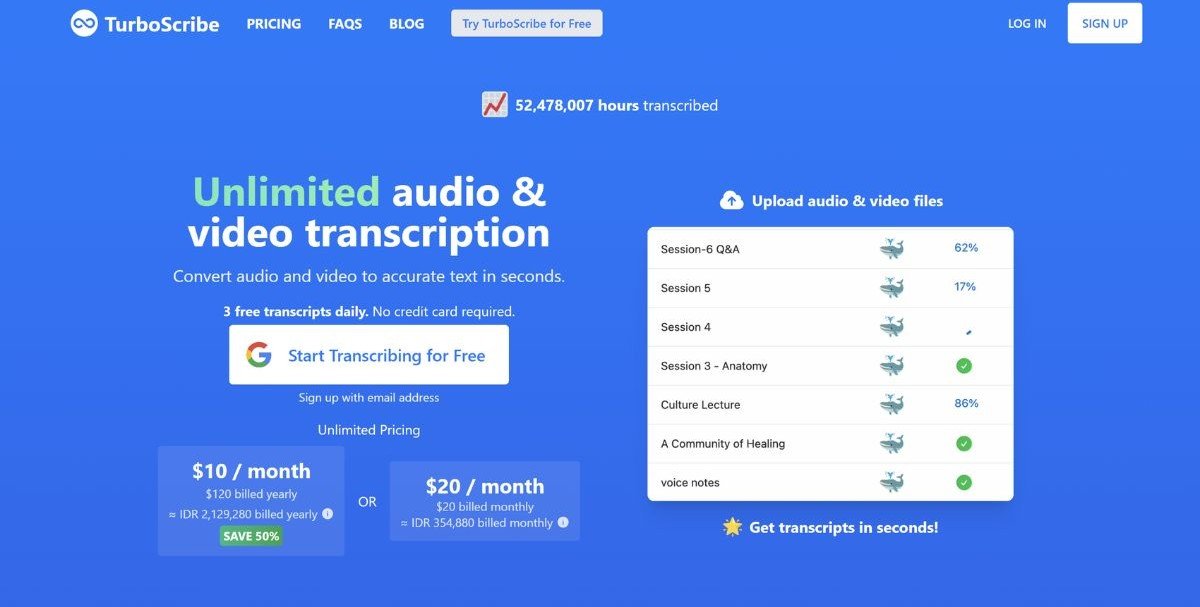1200x607 pixels.
Task: Click the TurboScribe brand name
Action: tap(162, 24)
